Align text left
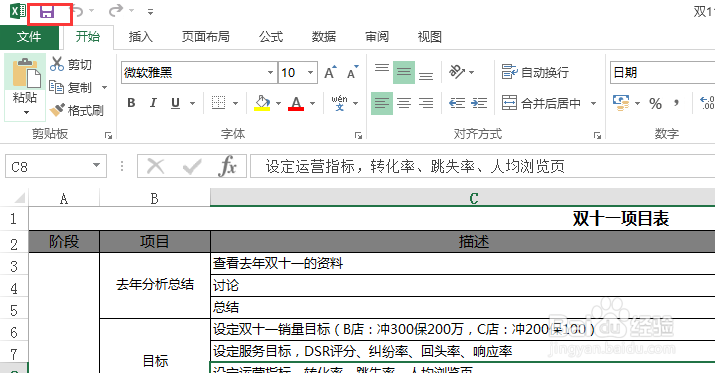The width and height of the screenshot is (715, 373). pos(382,104)
